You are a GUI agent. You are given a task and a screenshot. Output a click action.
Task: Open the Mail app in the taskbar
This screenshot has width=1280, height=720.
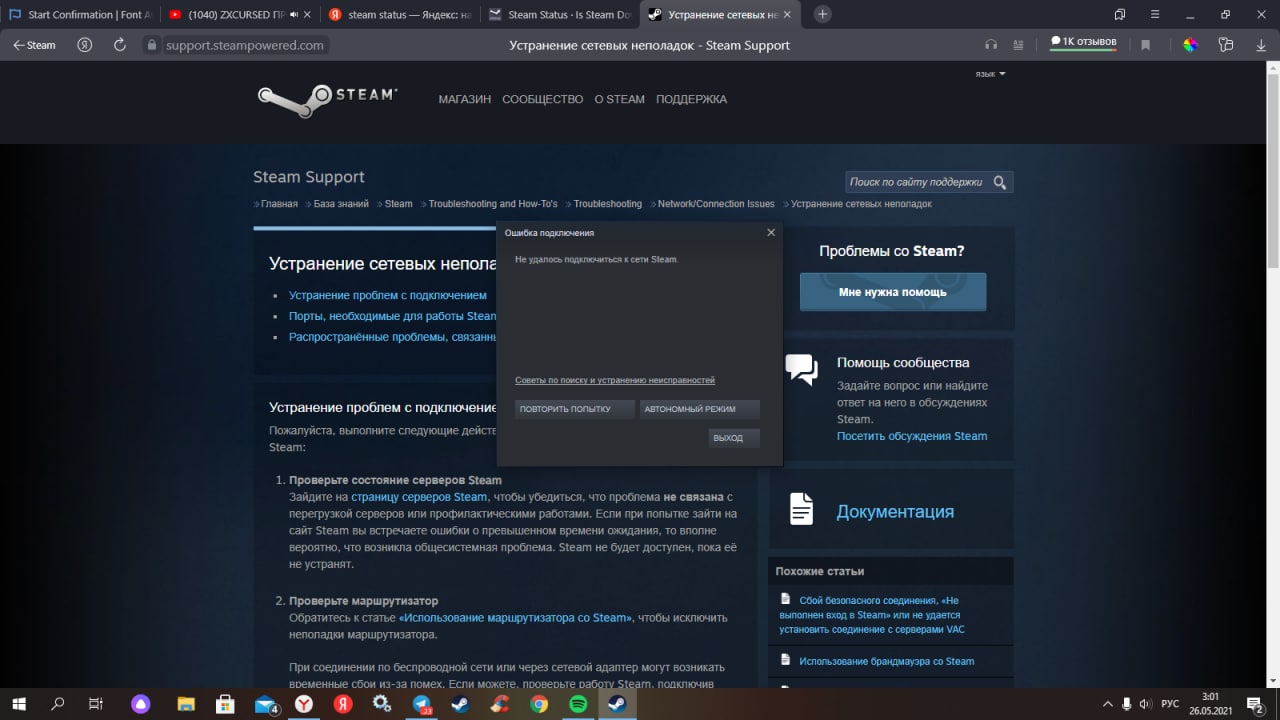click(265, 704)
